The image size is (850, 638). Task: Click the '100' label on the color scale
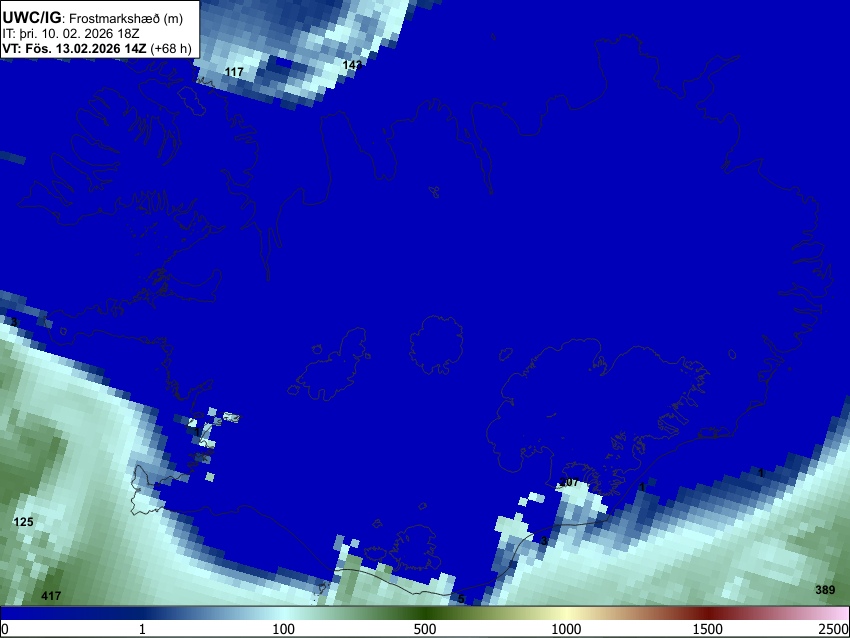[x=284, y=629]
